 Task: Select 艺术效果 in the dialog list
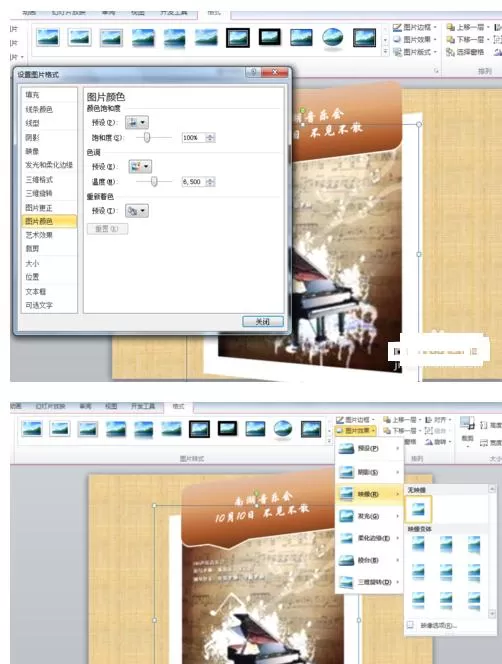pos(49,235)
